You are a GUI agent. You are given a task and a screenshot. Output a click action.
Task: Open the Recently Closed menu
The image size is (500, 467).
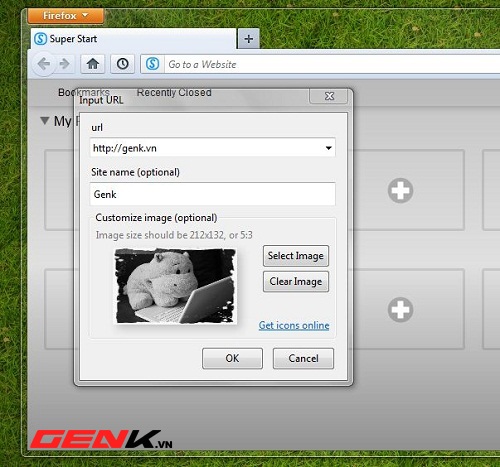(174, 92)
